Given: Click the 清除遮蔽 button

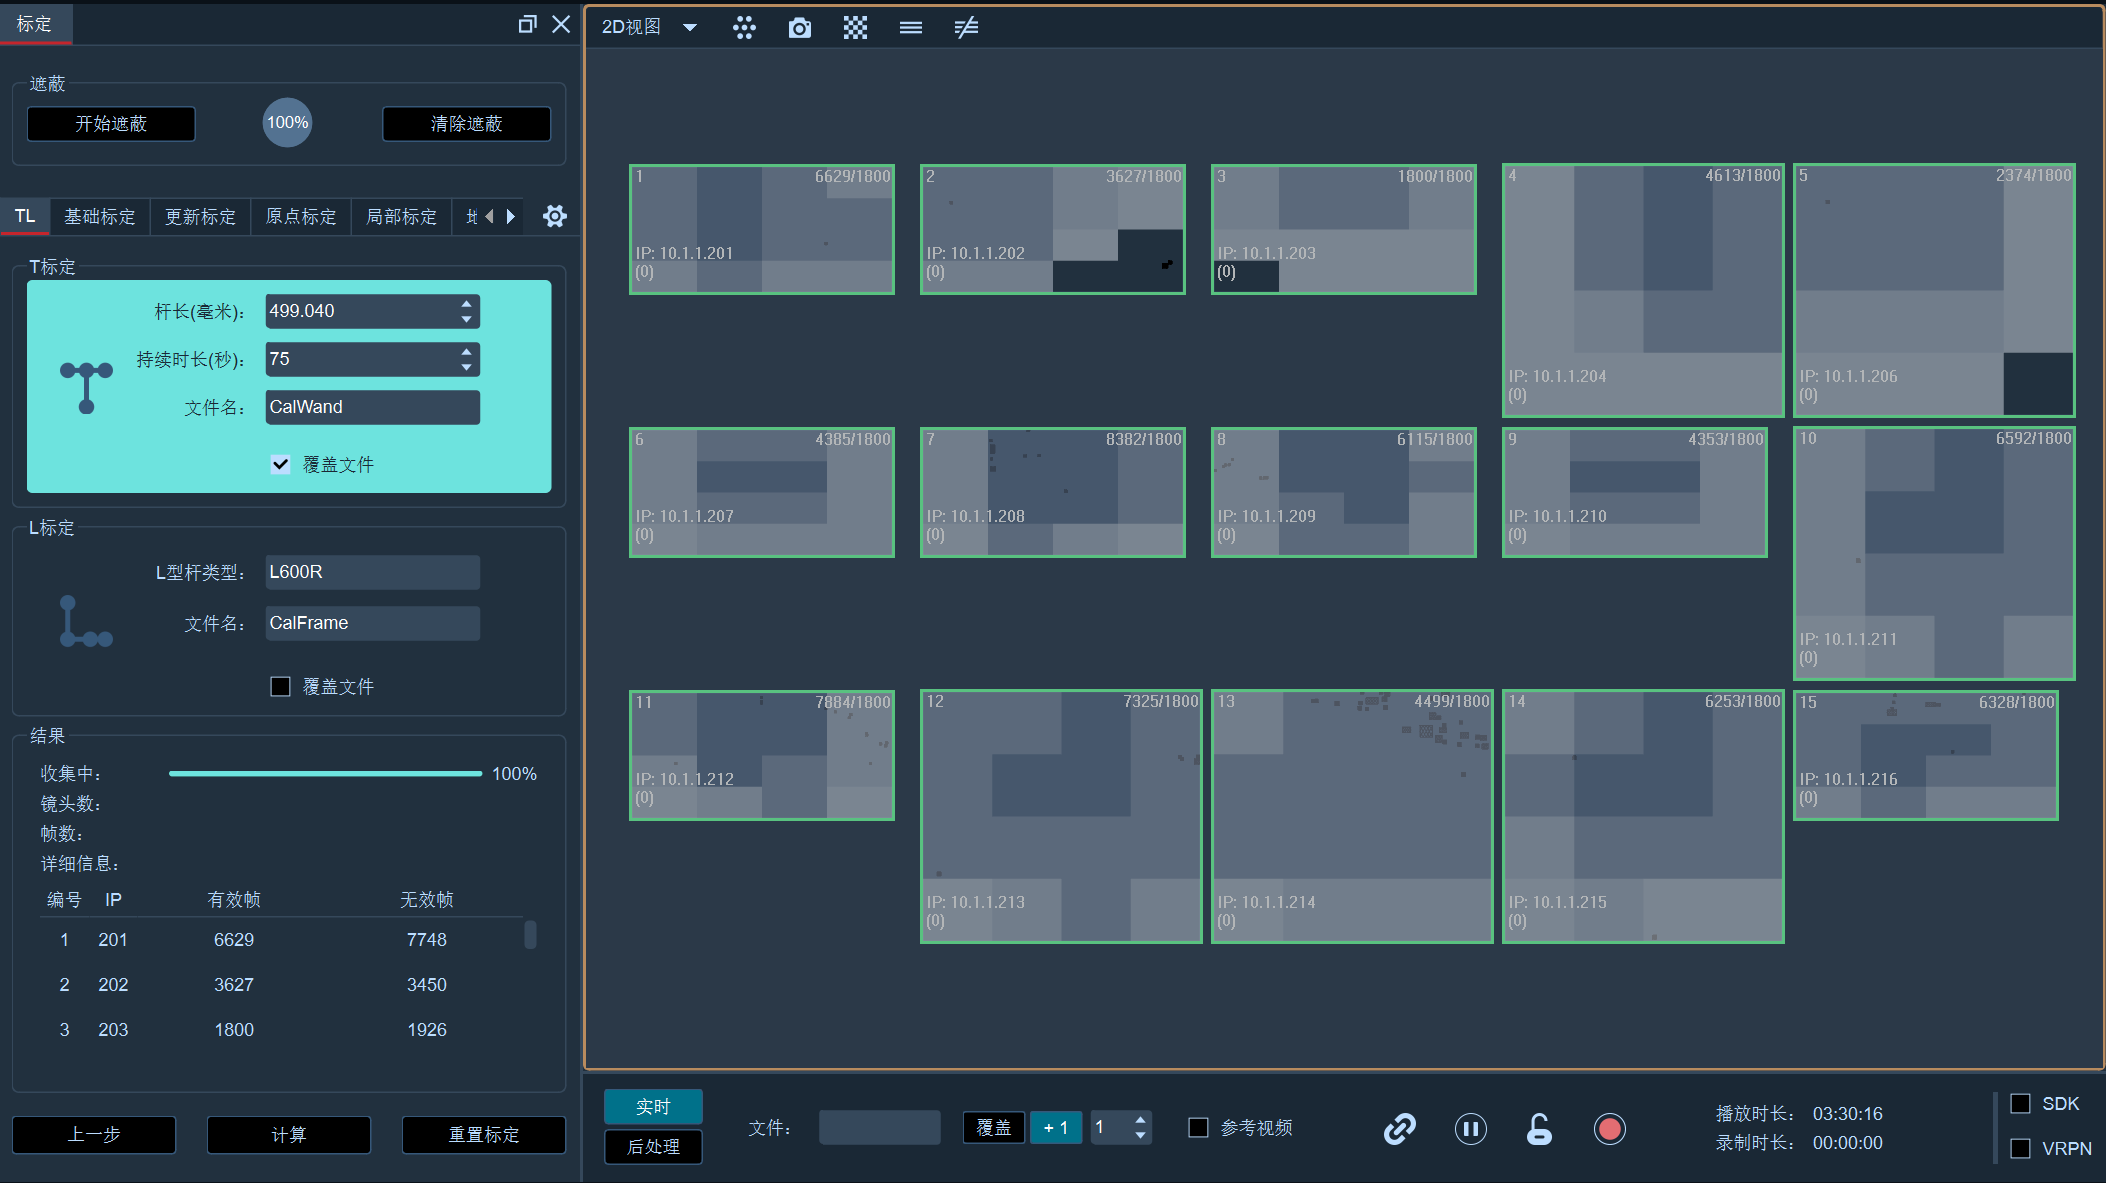Looking at the screenshot, I should coord(466,124).
